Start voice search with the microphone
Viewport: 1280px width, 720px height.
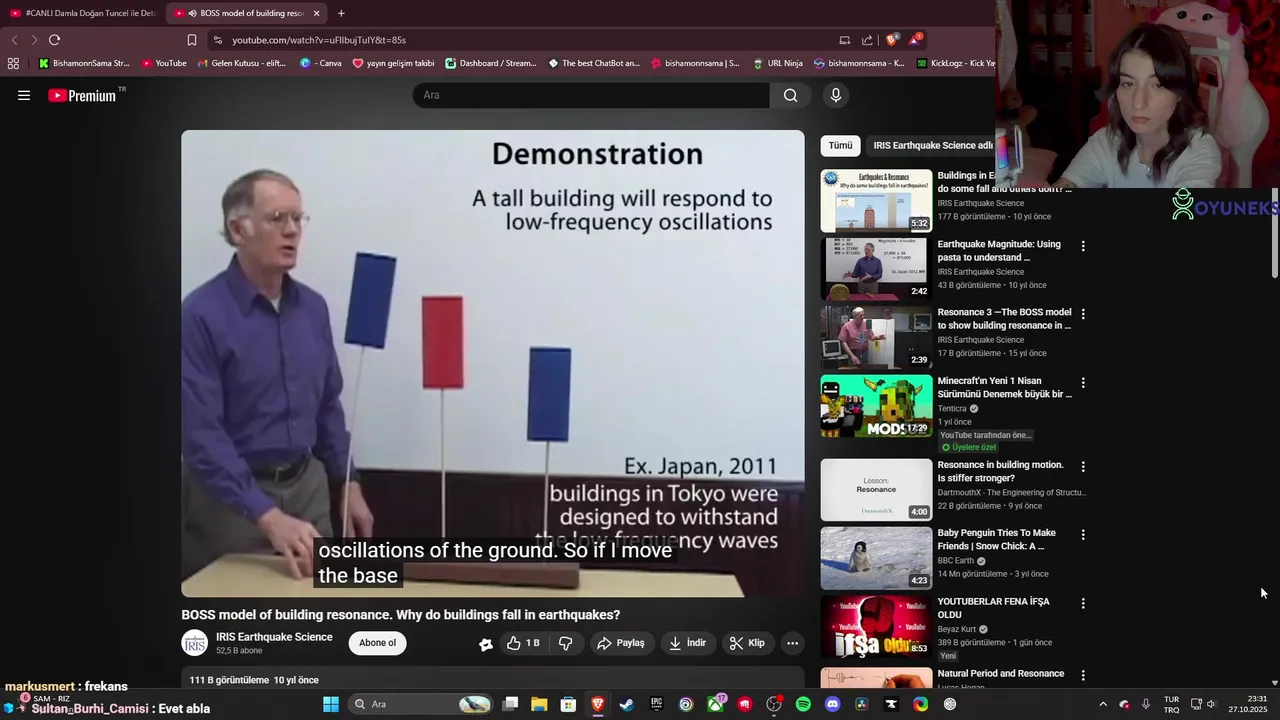[x=836, y=95]
